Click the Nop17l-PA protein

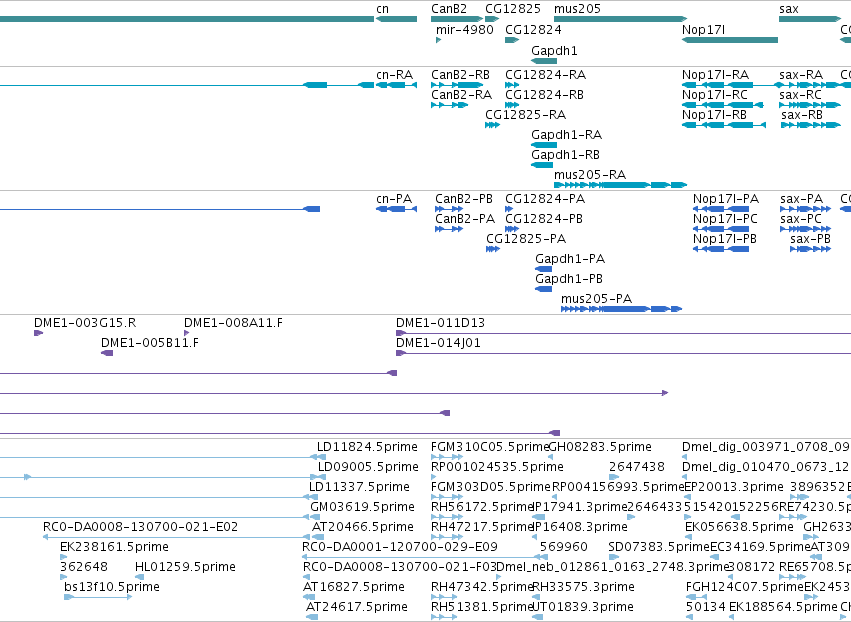(x=721, y=209)
